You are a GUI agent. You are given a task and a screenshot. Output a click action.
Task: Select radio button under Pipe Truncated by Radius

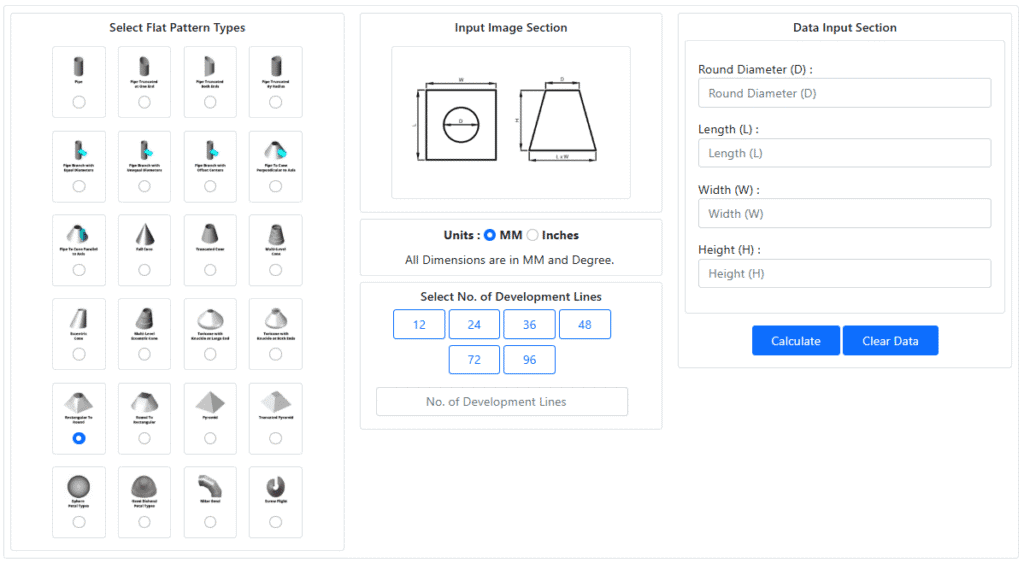pos(276,102)
